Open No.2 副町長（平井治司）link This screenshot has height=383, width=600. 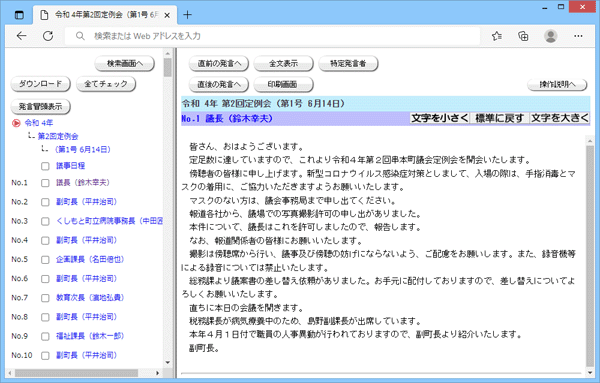86,202
